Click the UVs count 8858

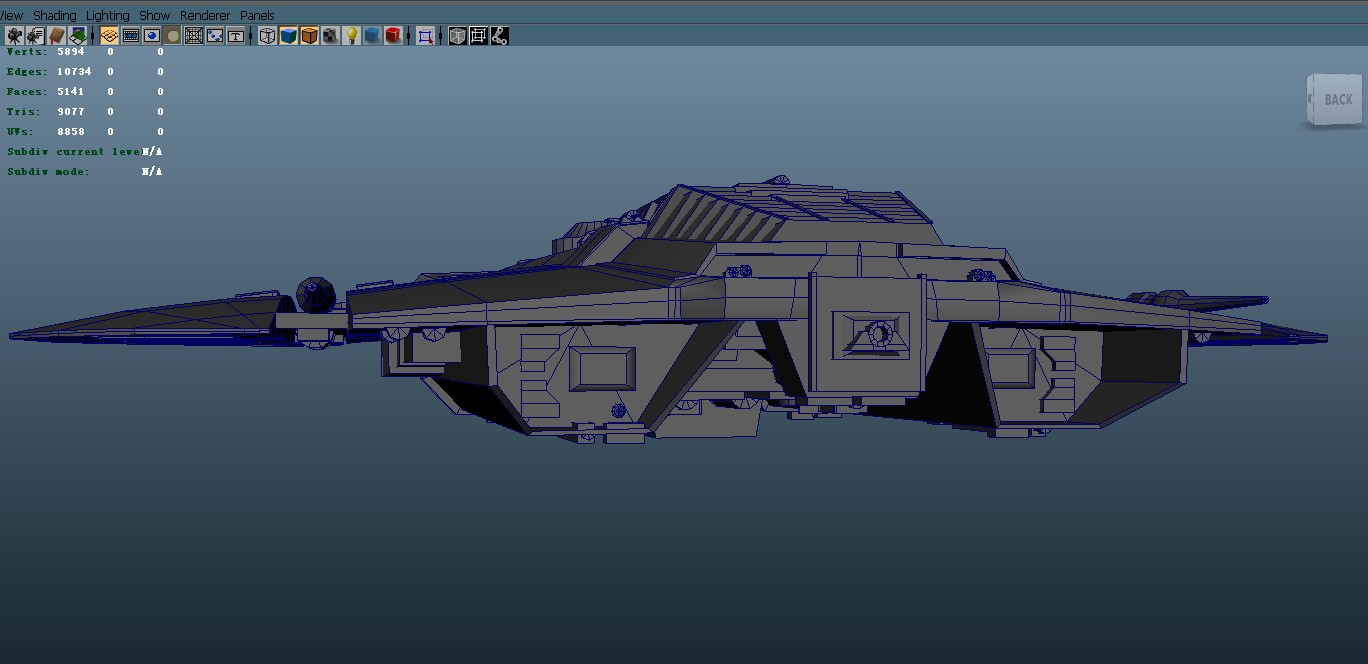71,132
